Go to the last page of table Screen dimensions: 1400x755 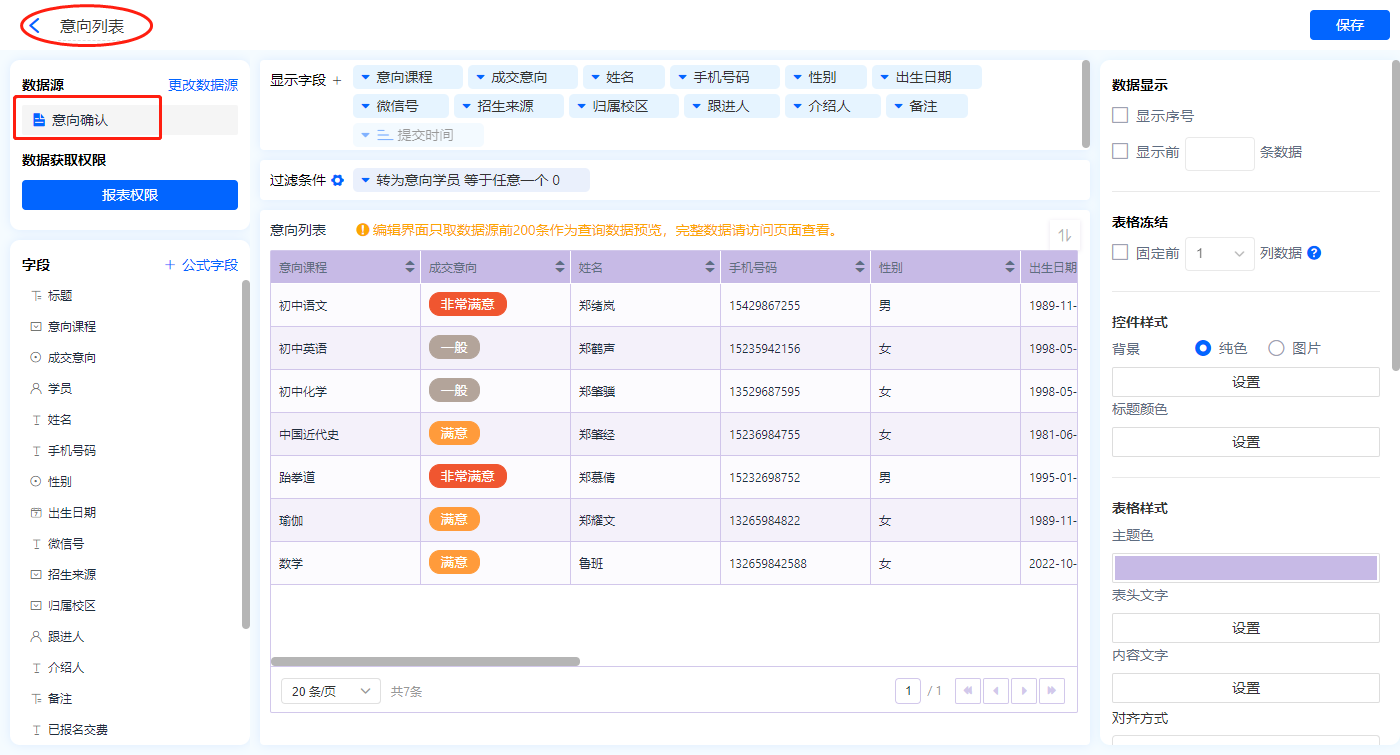click(x=1051, y=691)
